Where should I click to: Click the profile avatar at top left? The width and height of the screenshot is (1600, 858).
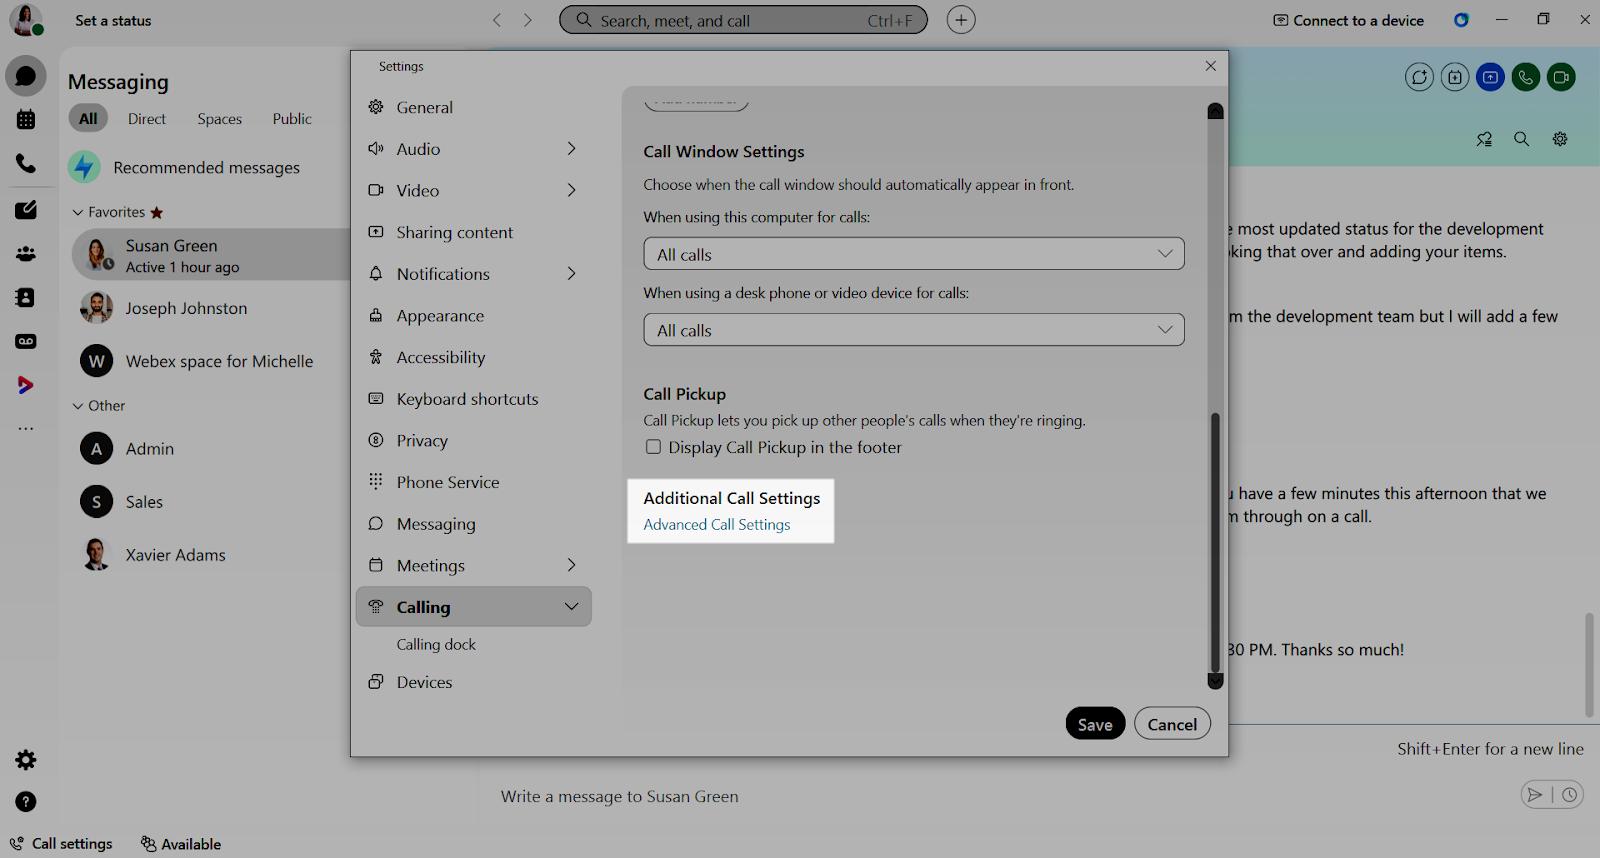26,20
